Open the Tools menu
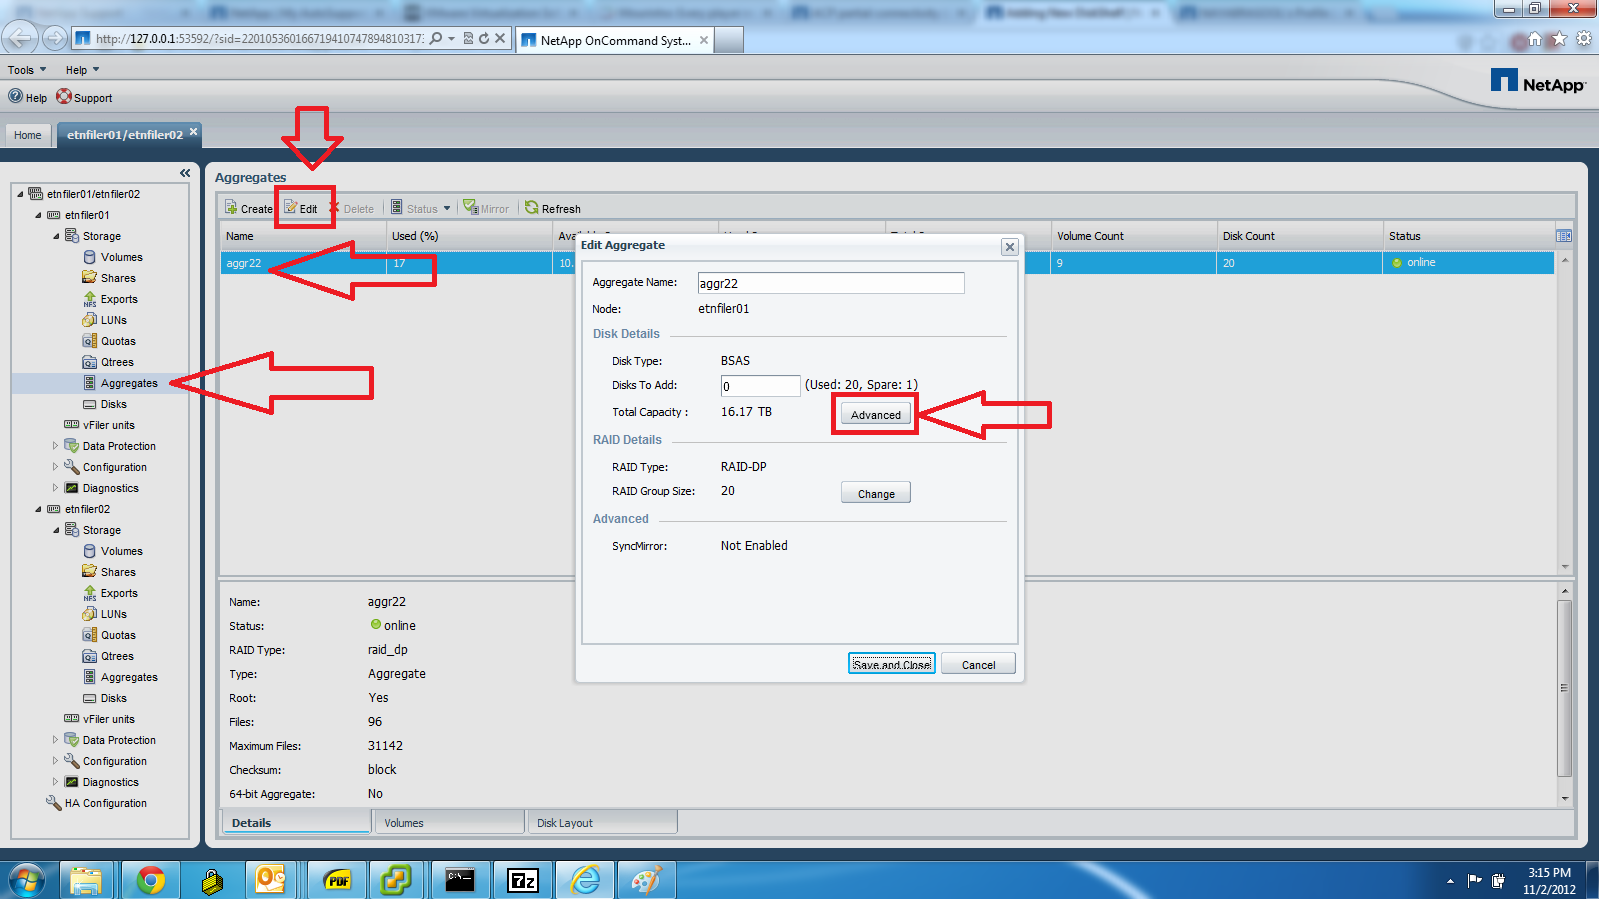1599x899 pixels. (27, 70)
